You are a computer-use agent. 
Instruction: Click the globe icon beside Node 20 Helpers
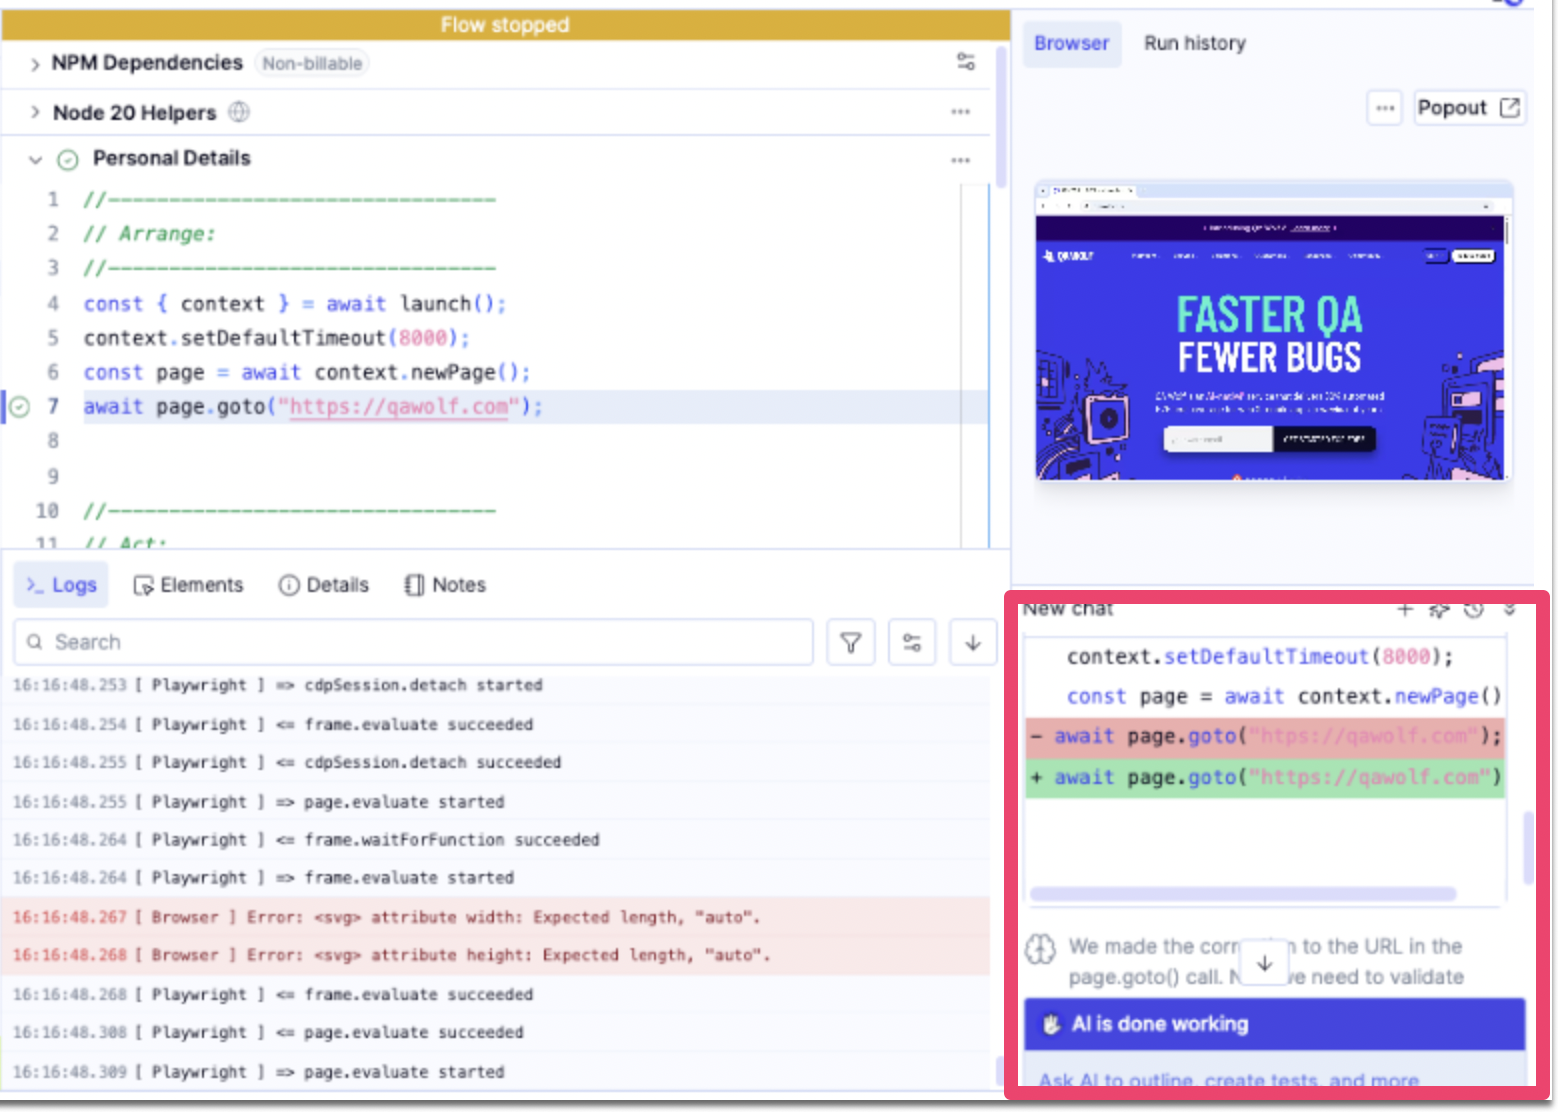coord(239,112)
